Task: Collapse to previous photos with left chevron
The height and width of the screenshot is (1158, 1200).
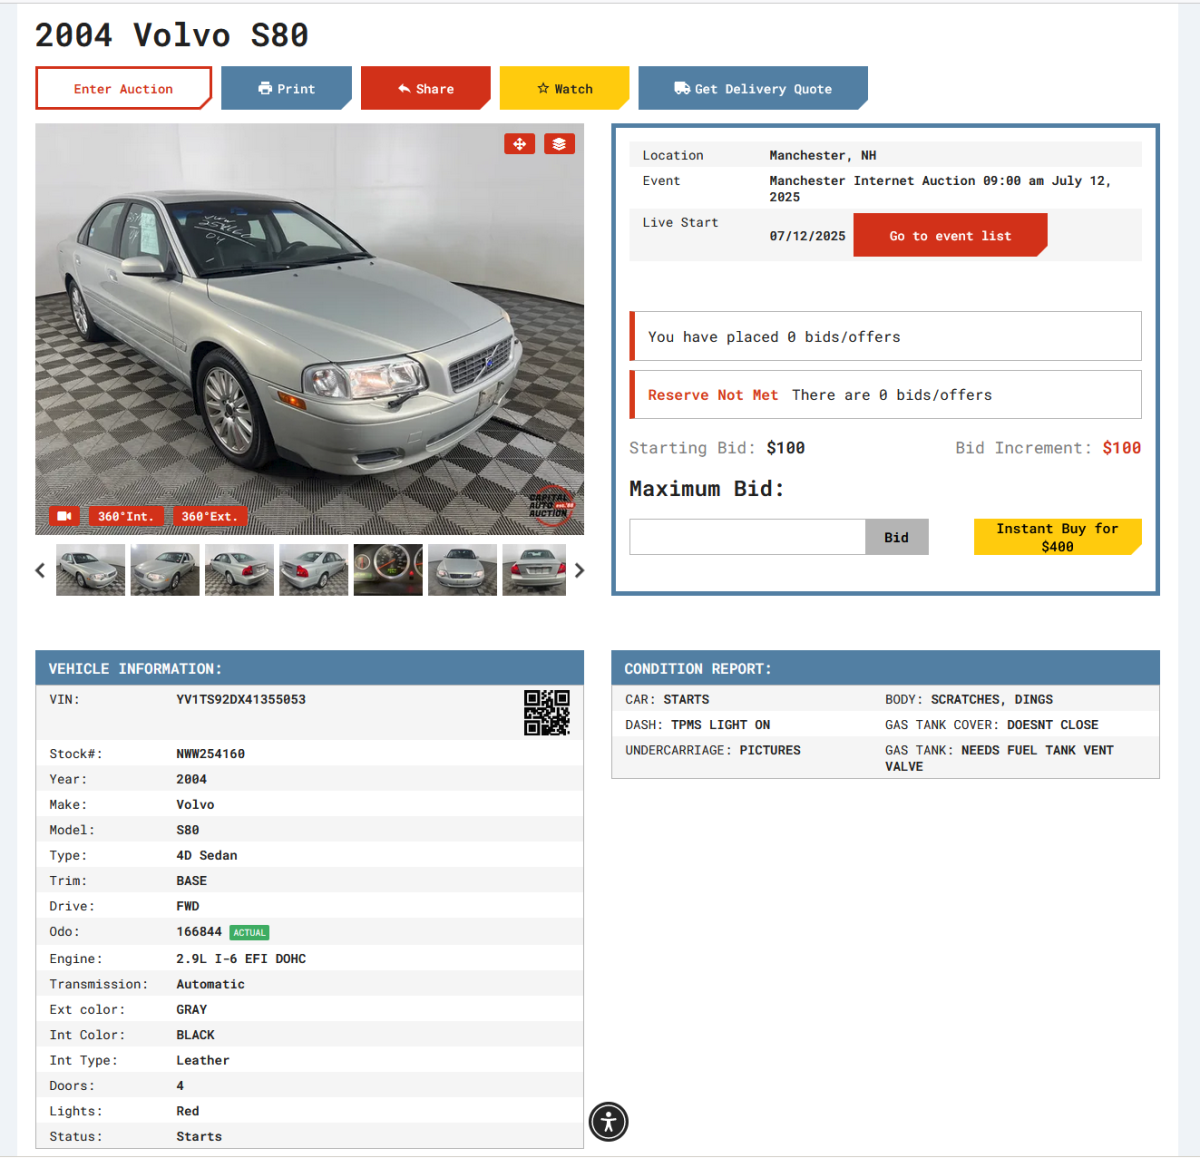Action: coord(40,570)
